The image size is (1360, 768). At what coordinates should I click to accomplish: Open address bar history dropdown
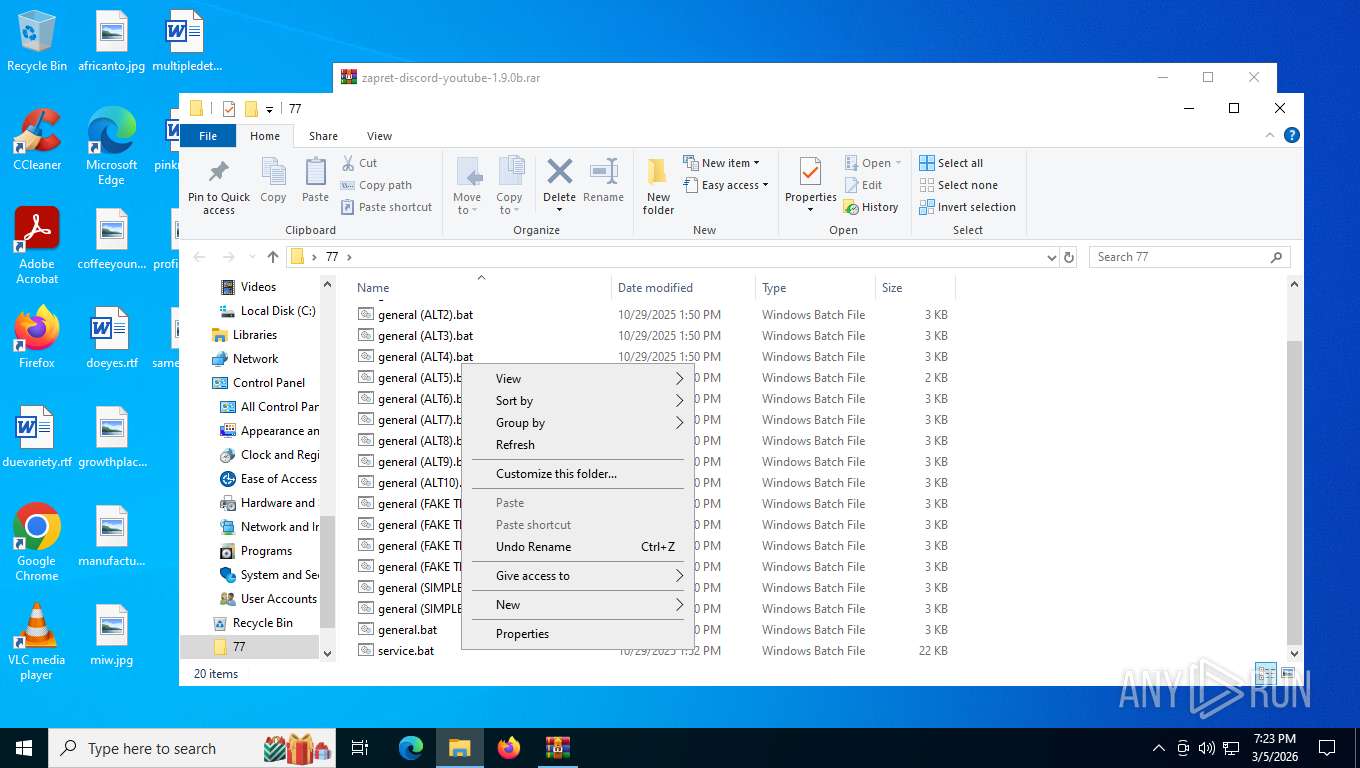1051,257
